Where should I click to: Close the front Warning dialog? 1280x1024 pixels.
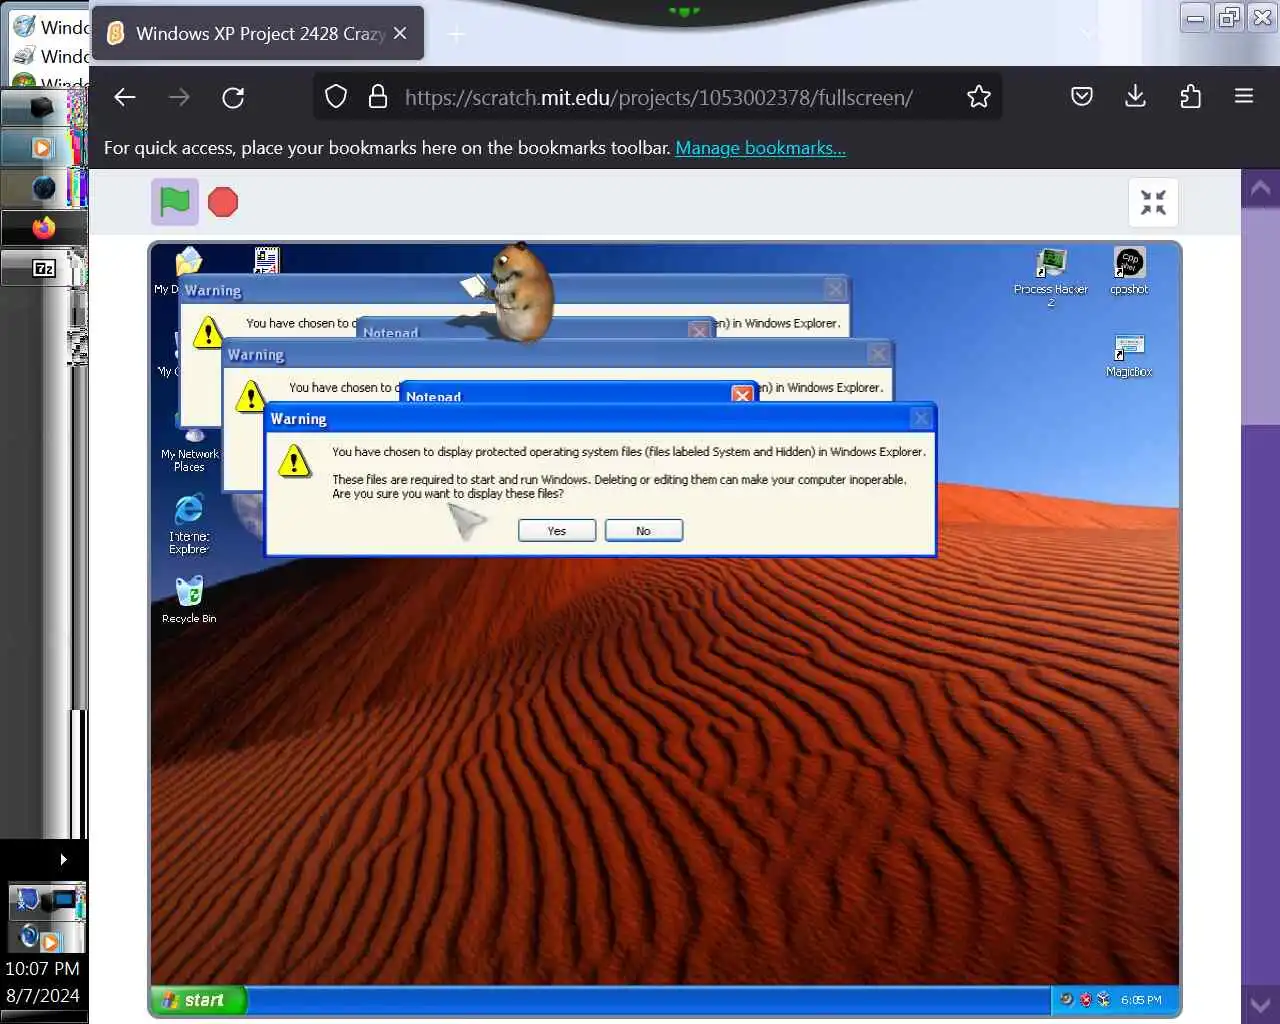(x=921, y=418)
